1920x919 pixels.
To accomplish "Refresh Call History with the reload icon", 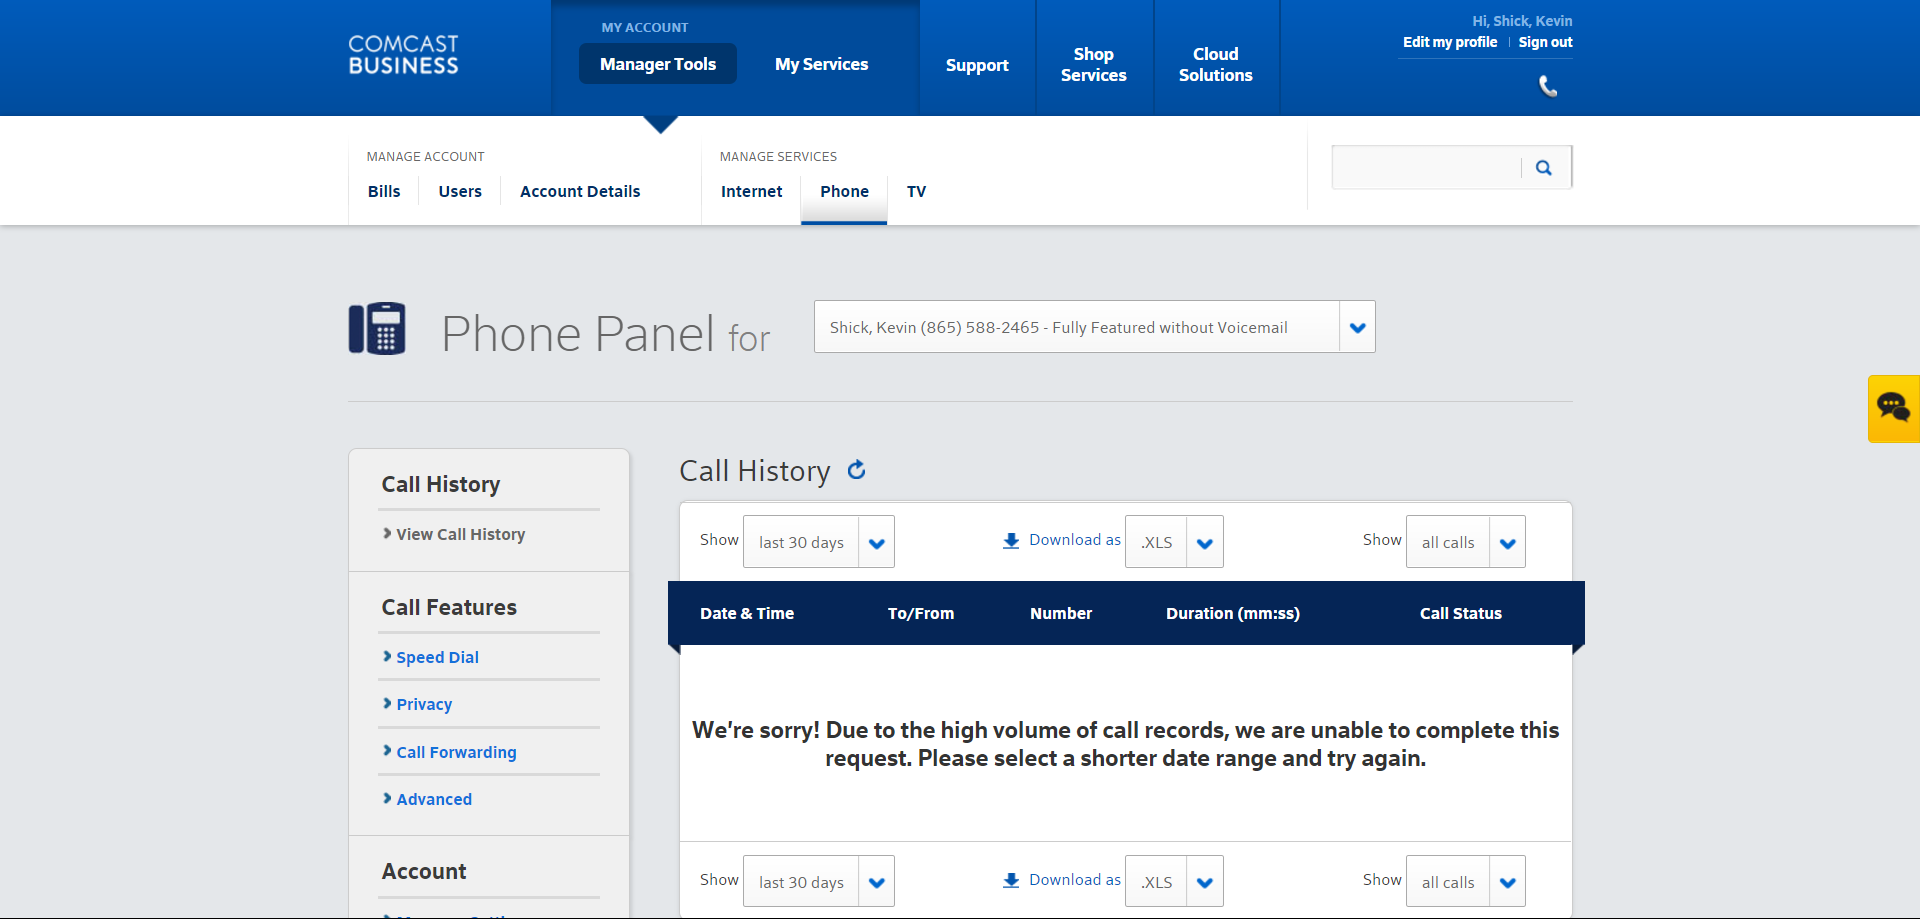I will click(x=857, y=470).
